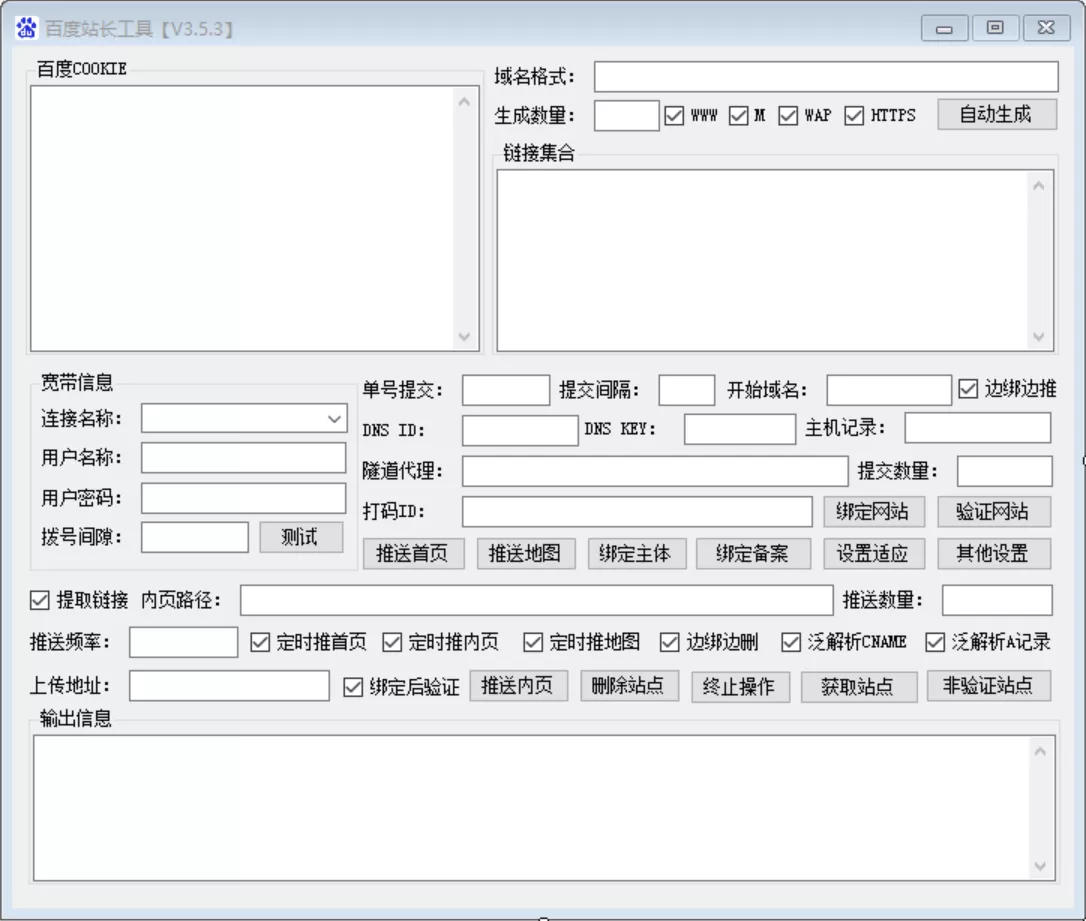Toggle the 定时推内页 checkbox
This screenshot has height=921, width=1086.
click(392, 643)
